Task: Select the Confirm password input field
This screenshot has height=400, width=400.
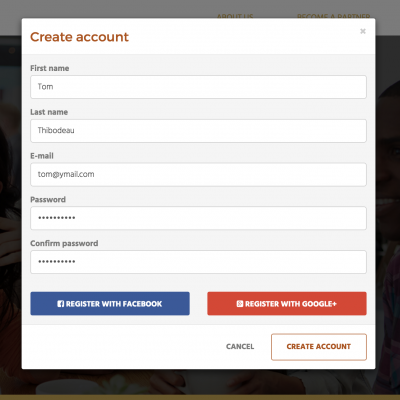Action: [x=198, y=262]
